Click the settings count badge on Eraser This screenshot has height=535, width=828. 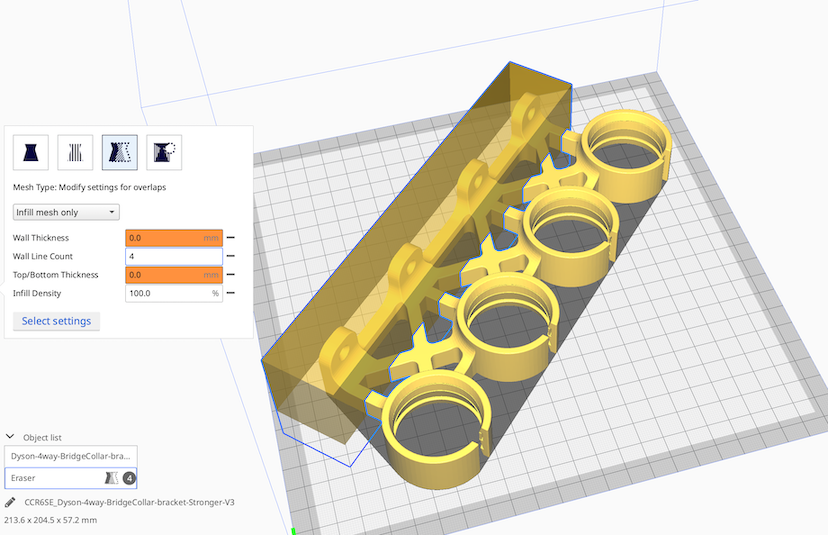click(x=129, y=478)
